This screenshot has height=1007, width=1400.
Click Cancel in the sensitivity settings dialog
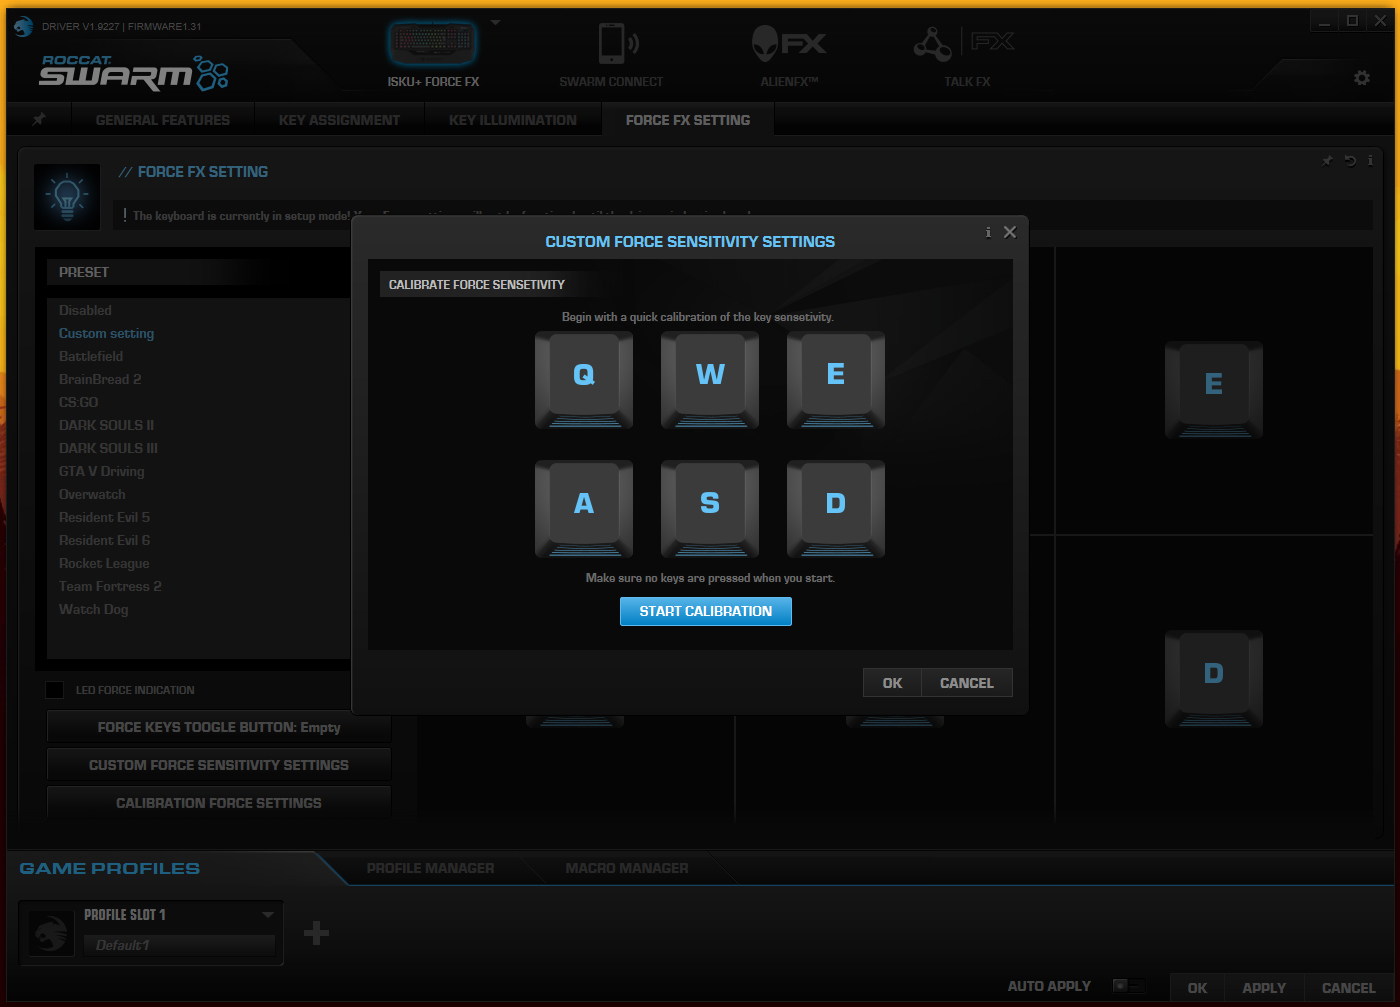966,683
